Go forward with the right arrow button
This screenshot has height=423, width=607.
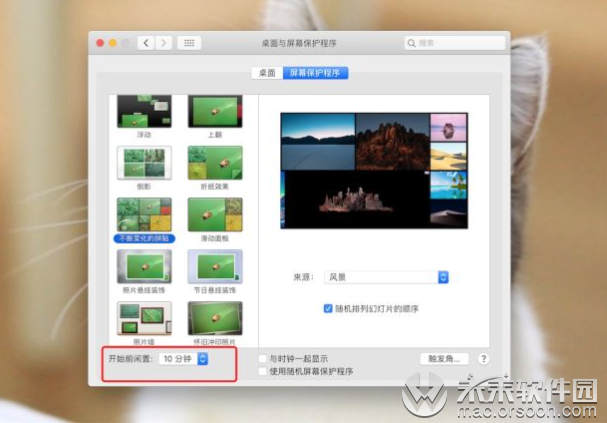[163, 43]
